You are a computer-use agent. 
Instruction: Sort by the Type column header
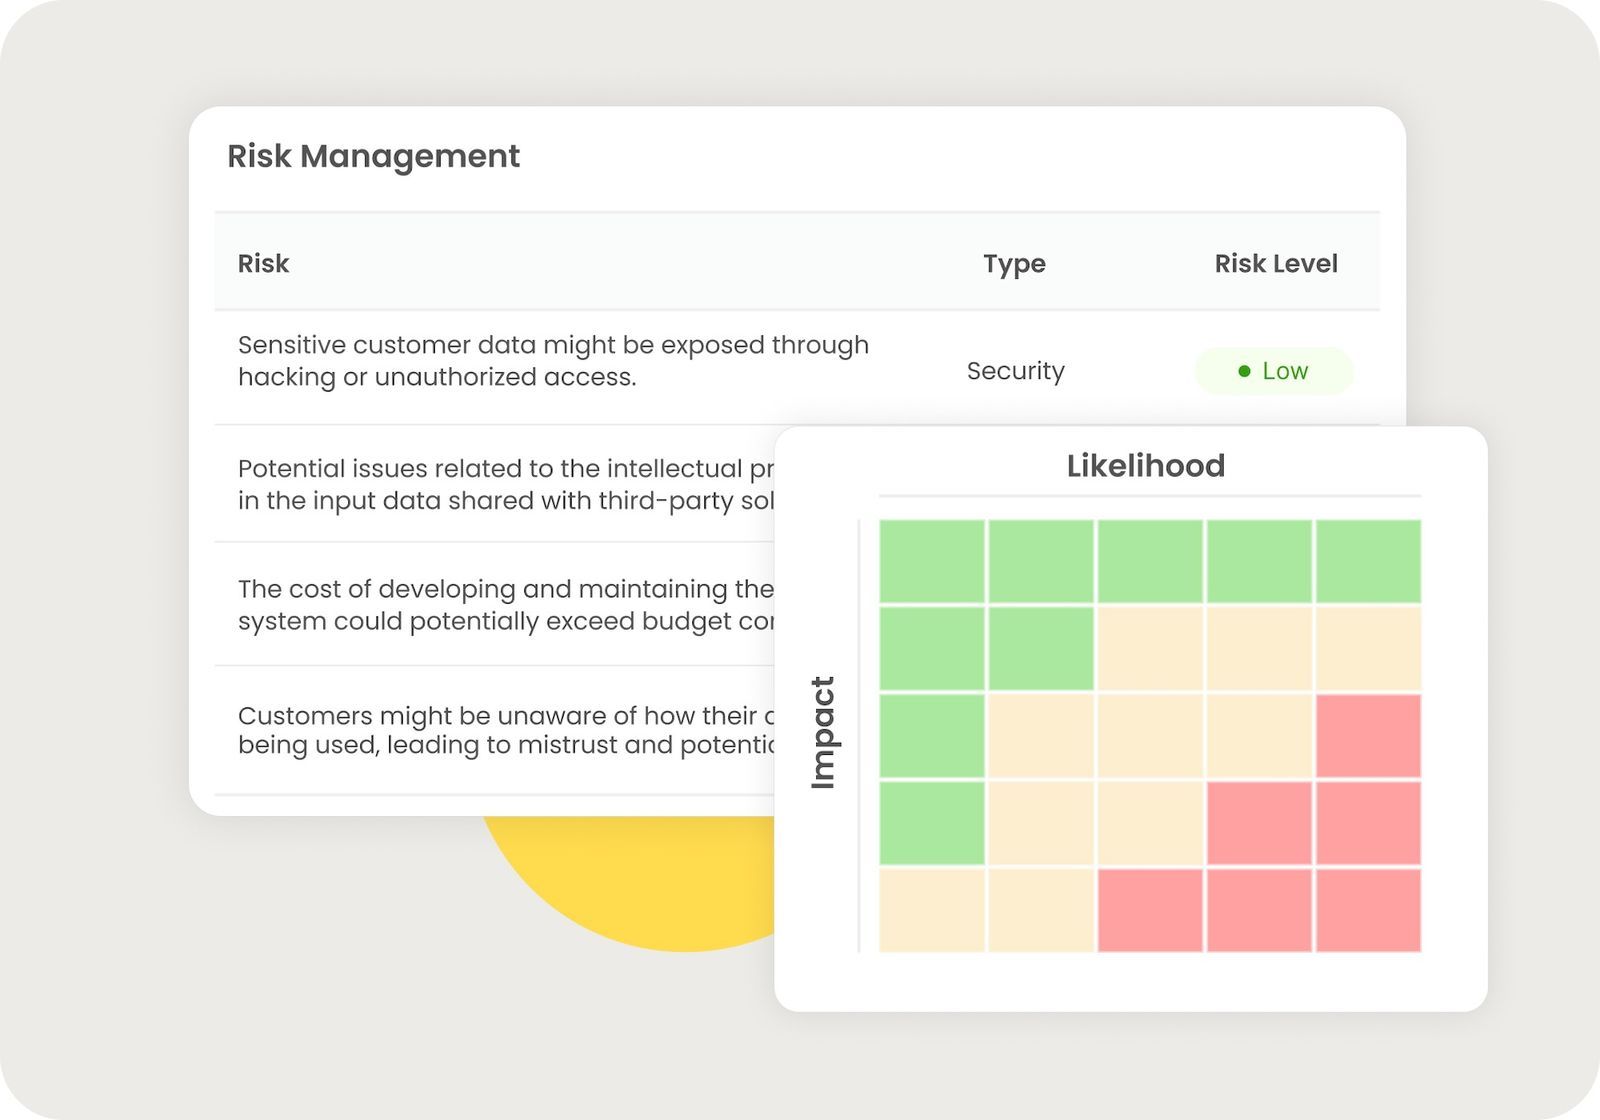(1014, 264)
